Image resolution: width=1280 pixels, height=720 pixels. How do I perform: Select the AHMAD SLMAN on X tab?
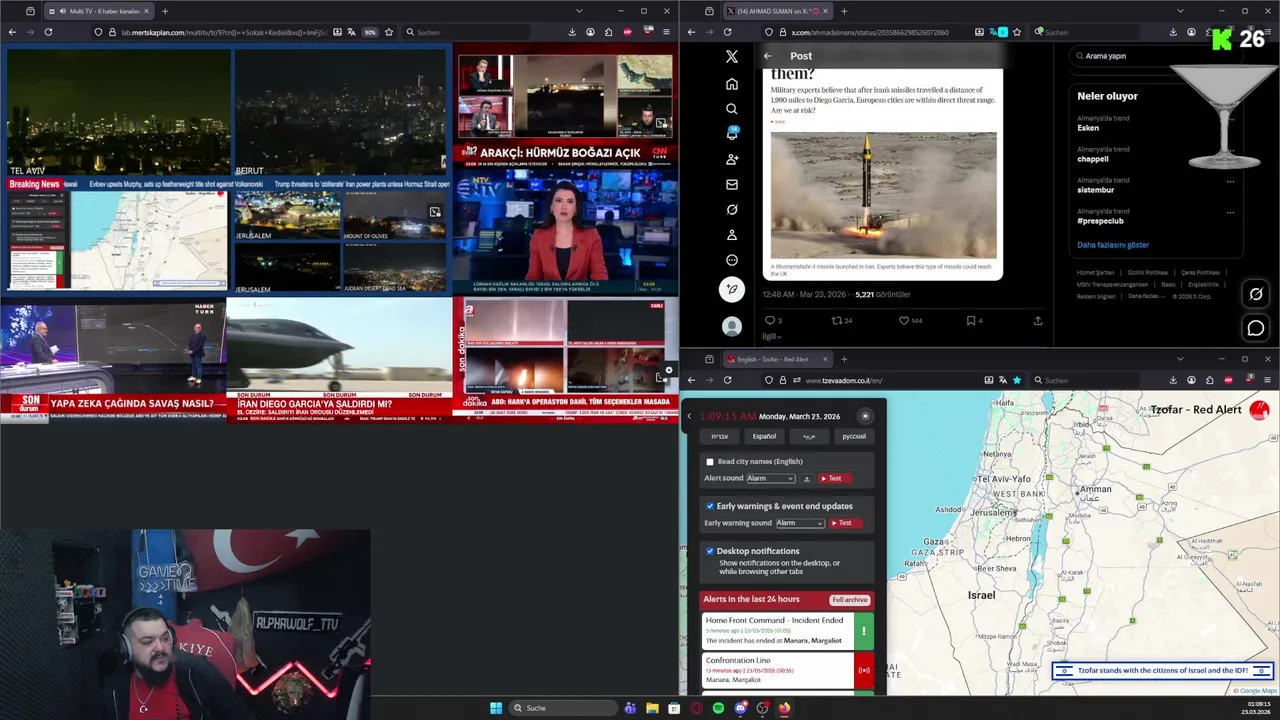pos(777,11)
